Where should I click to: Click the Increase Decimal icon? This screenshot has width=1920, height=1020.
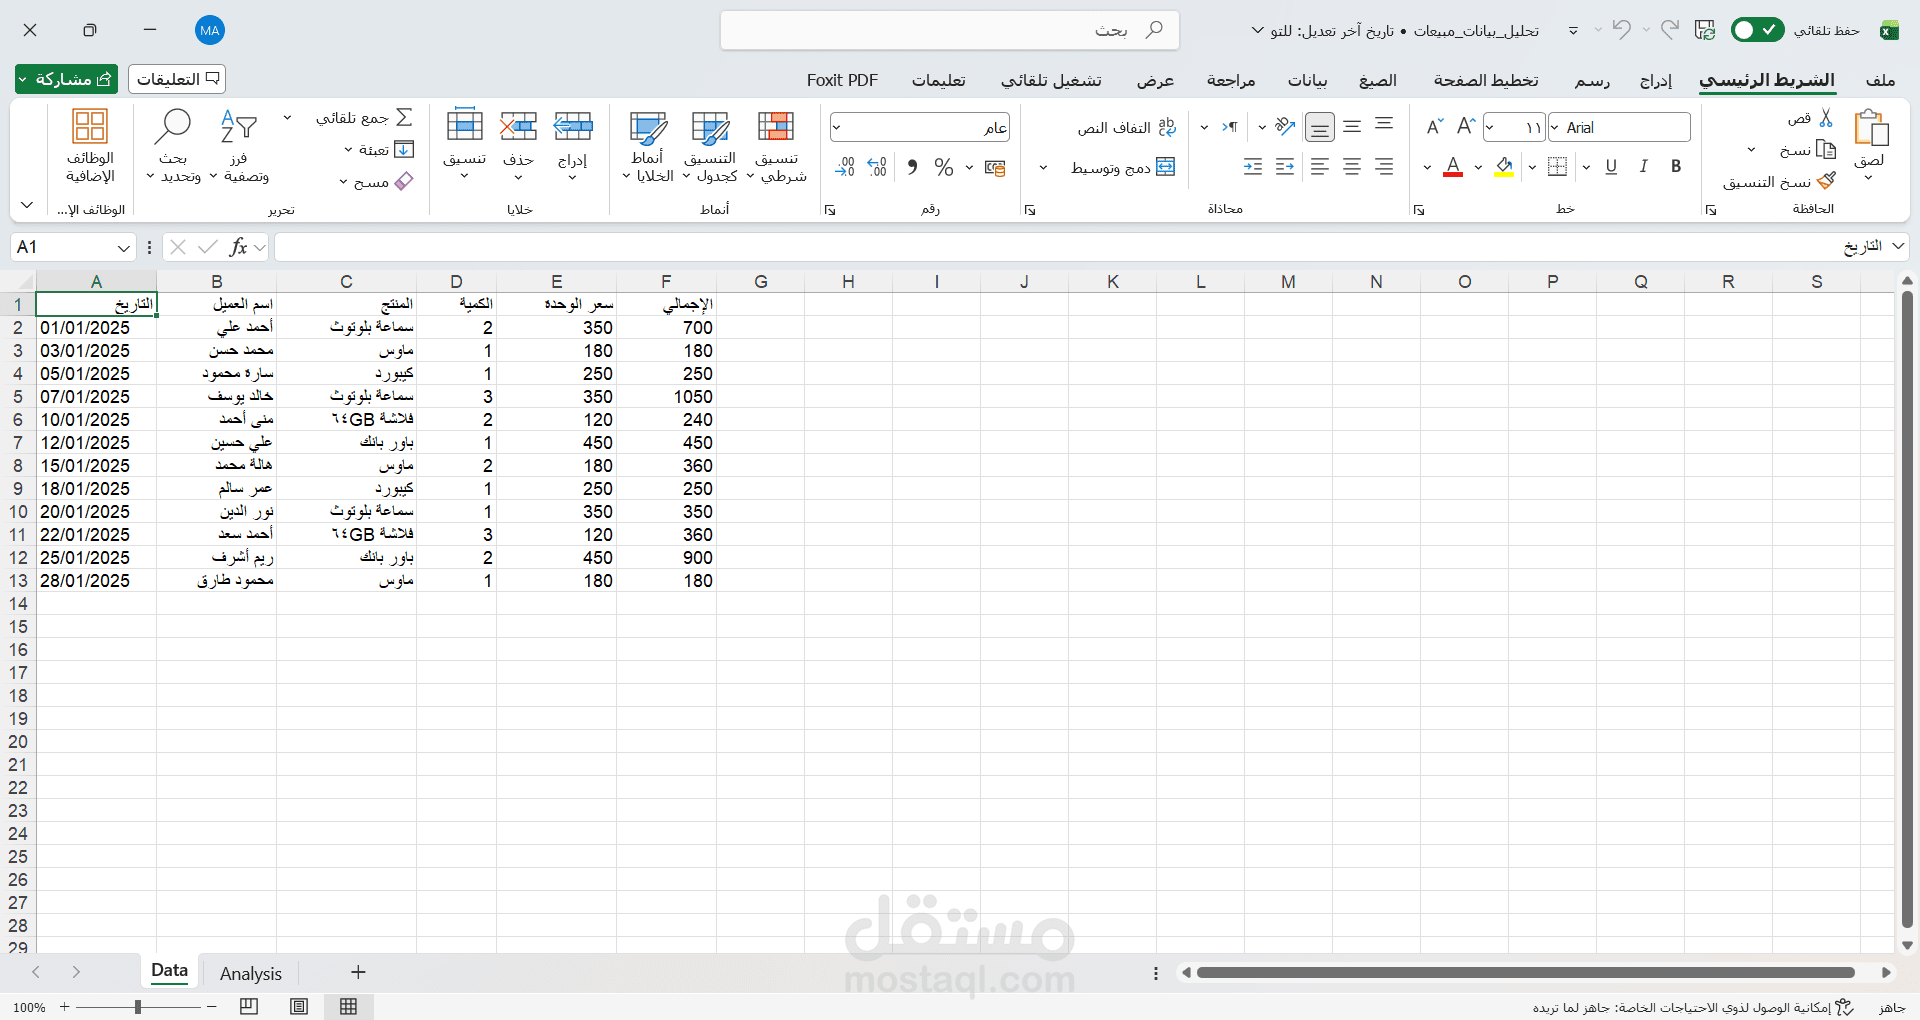pyautogui.click(x=877, y=167)
